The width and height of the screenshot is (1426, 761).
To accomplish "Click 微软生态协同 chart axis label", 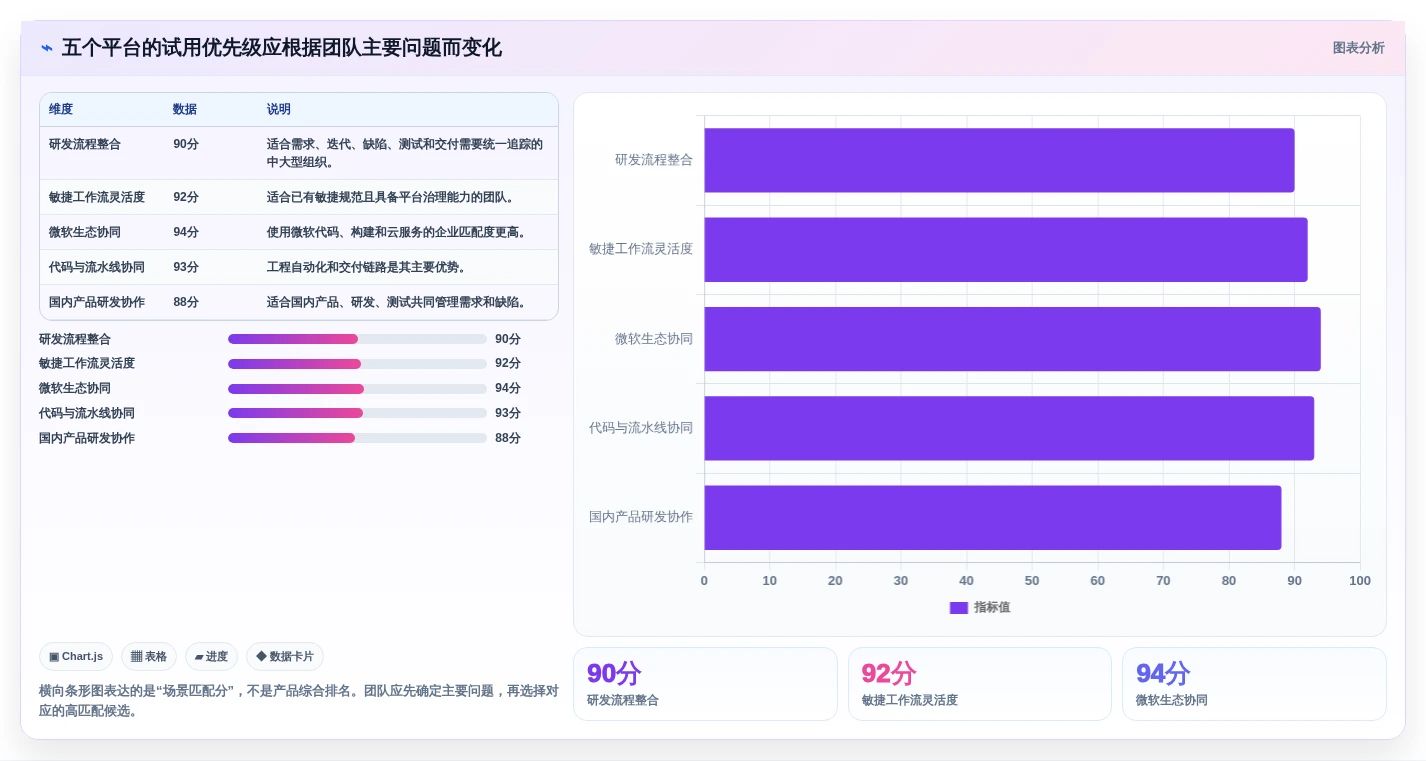I will (x=654, y=339).
